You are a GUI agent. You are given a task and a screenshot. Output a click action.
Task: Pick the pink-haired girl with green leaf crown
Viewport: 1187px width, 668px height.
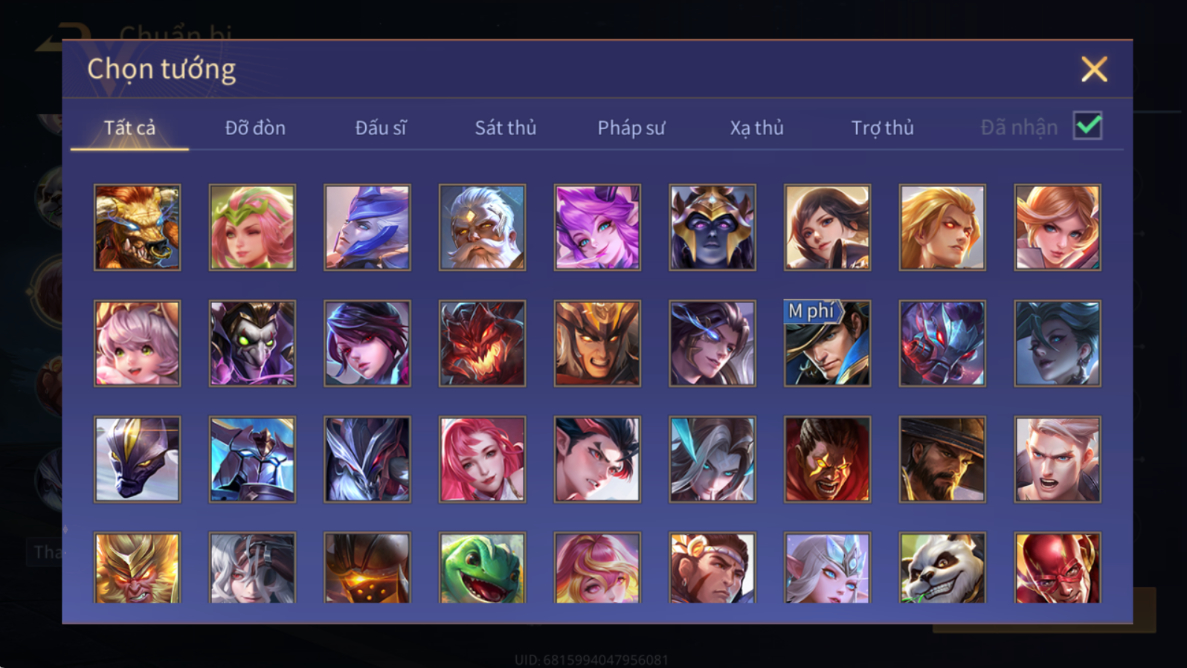click(252, 227)
